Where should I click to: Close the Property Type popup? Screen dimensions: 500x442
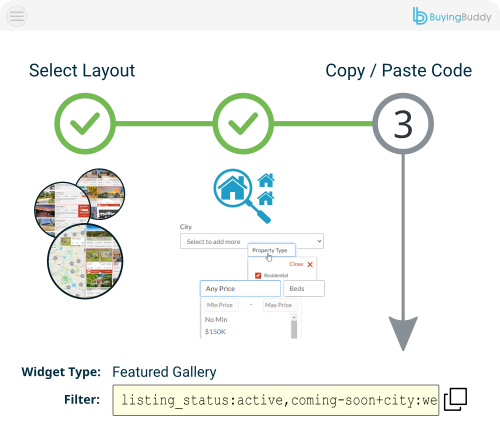[301, 264]
